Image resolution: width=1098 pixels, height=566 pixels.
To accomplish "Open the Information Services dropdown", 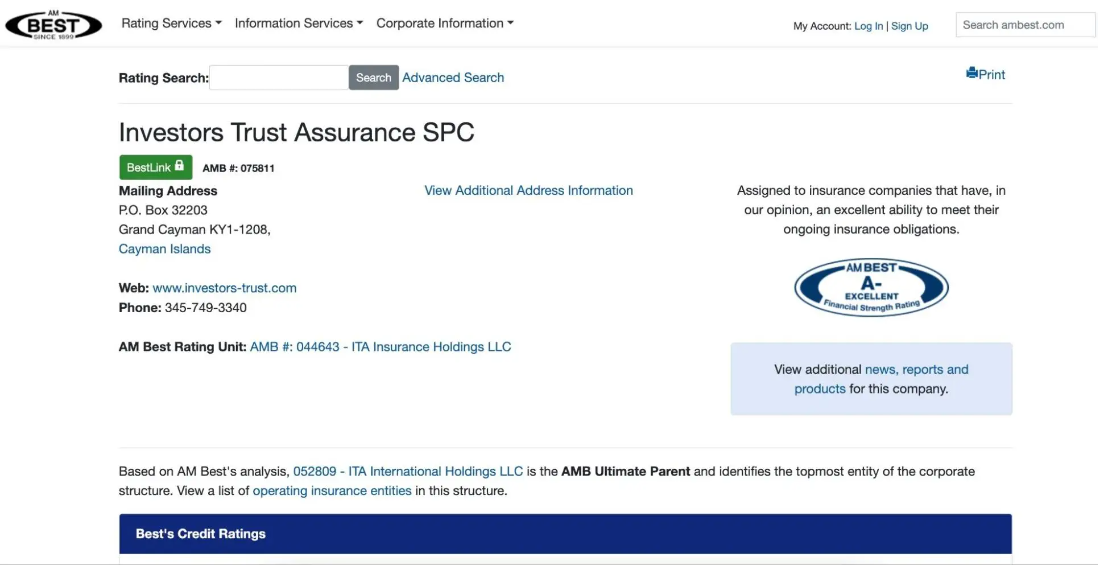I will [x=299, y=23].
